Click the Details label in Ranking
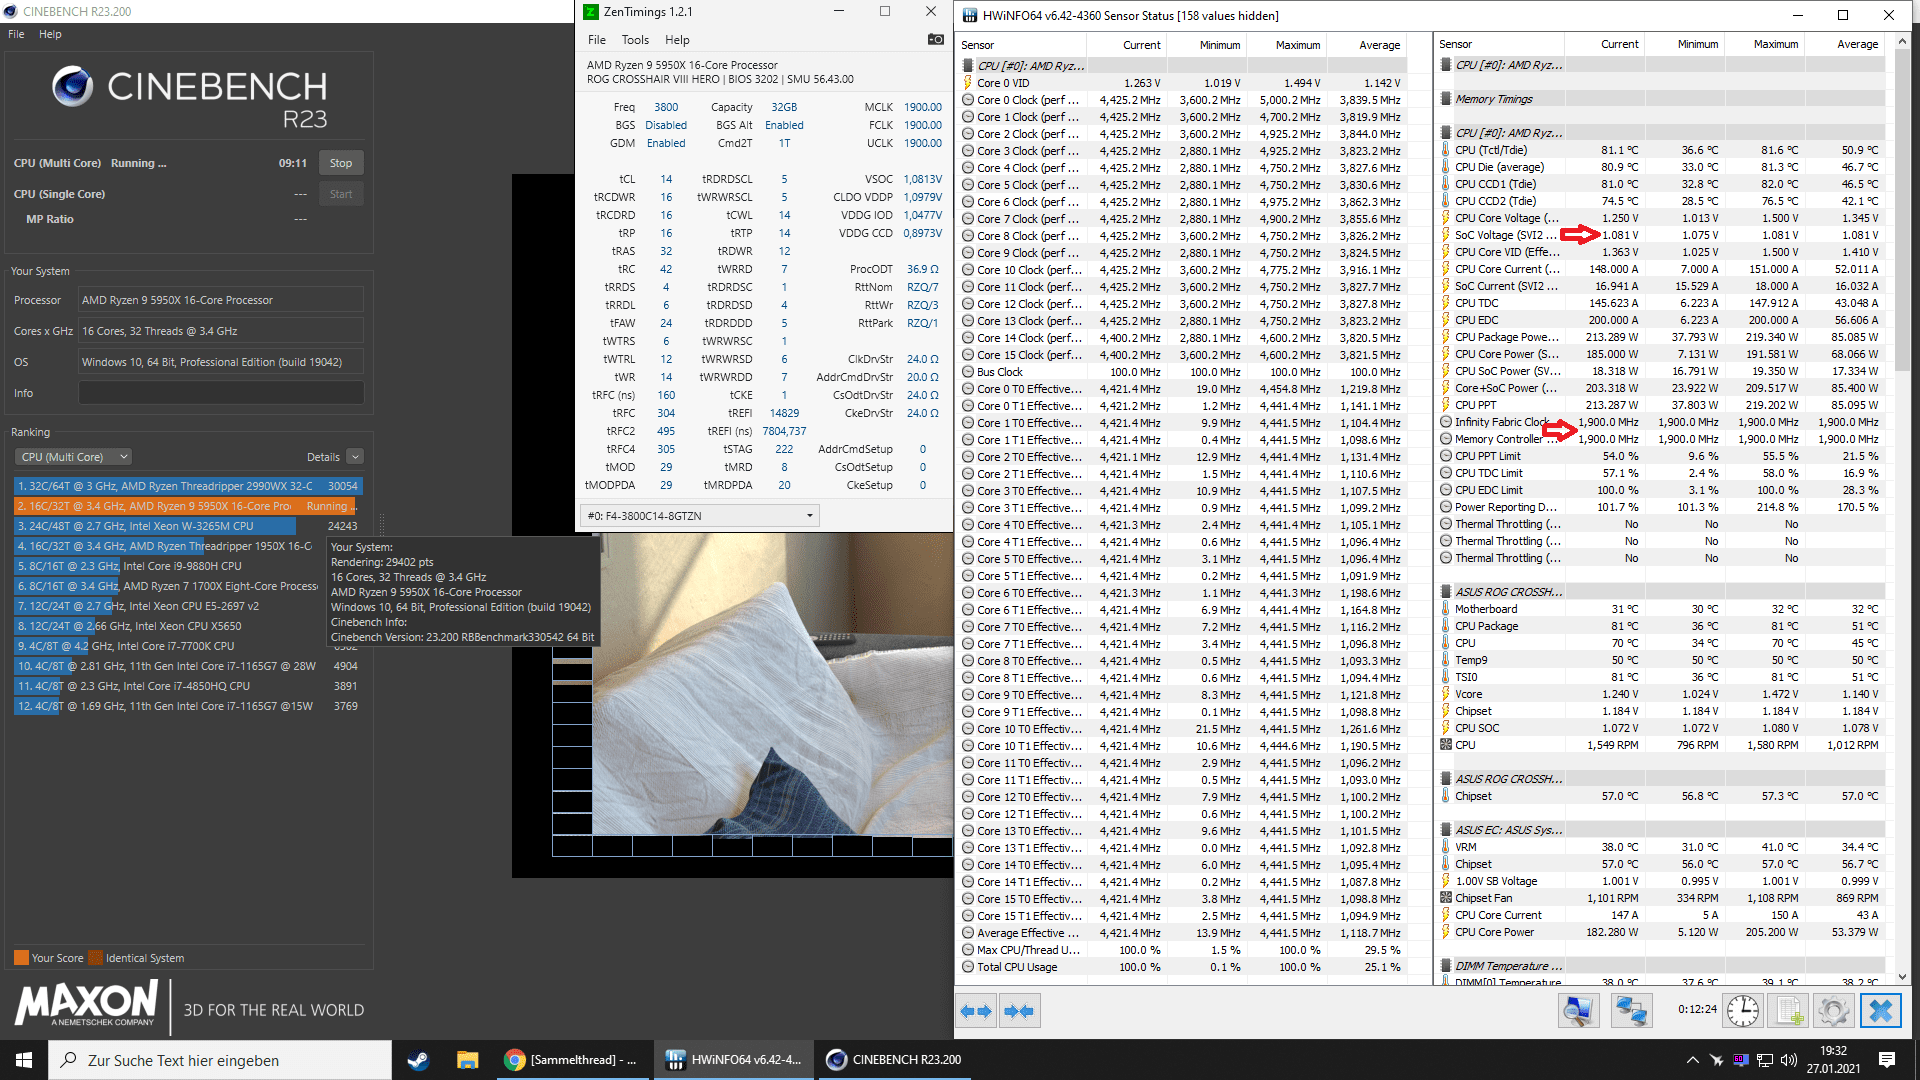1920x1080 pixels. (323, 457)
